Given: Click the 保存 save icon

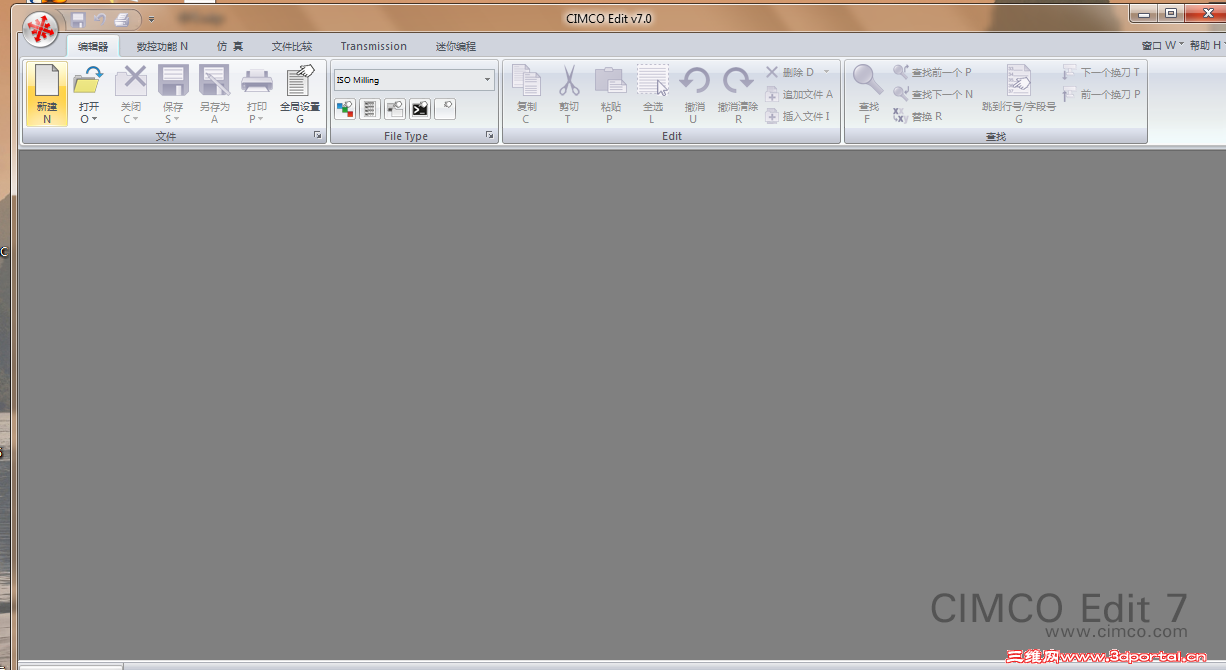Looking at the screenshot, I should 173,81.
